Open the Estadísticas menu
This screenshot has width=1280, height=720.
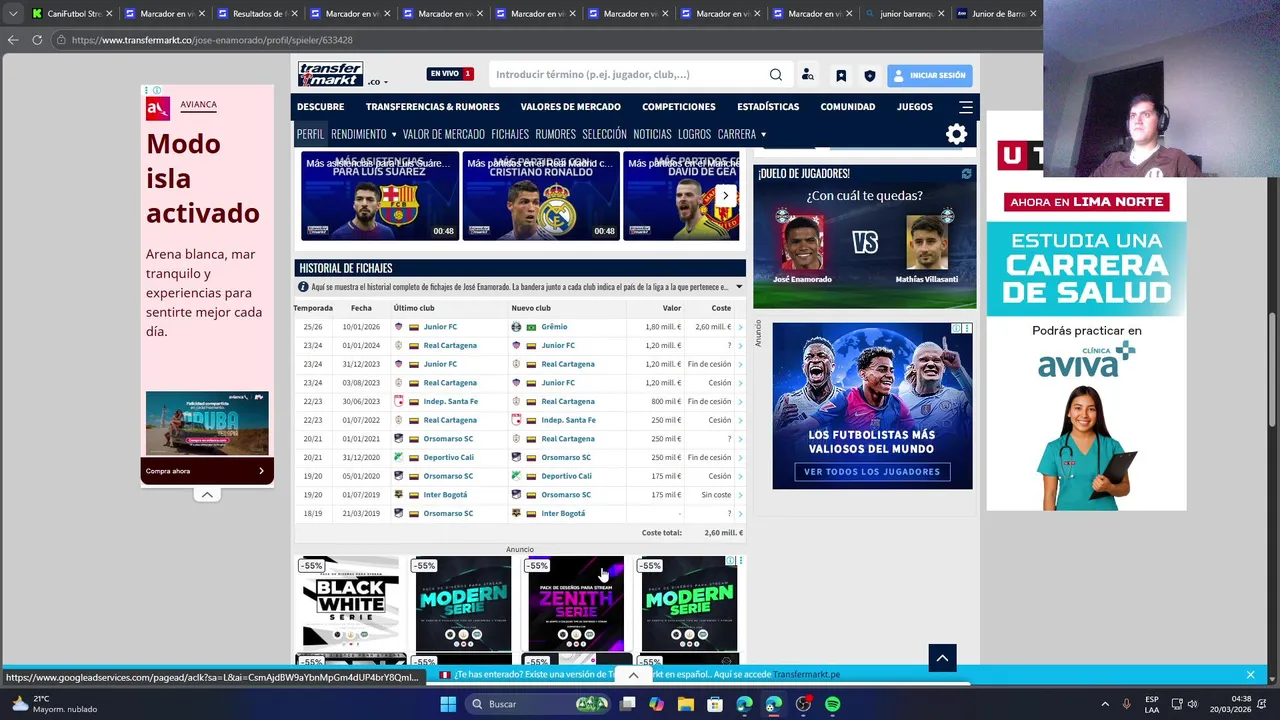coord(768,107)
